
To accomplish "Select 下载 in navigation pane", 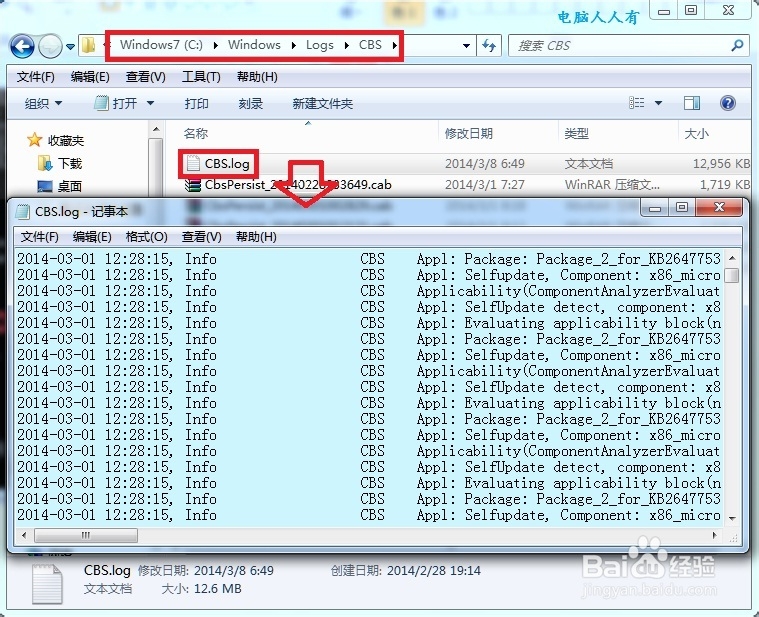I will (x=70, y=163).
